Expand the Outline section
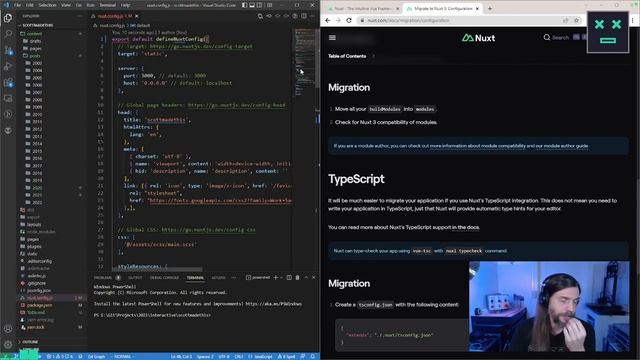The width and height of the screenshot is (640, 360). [29, 342]
